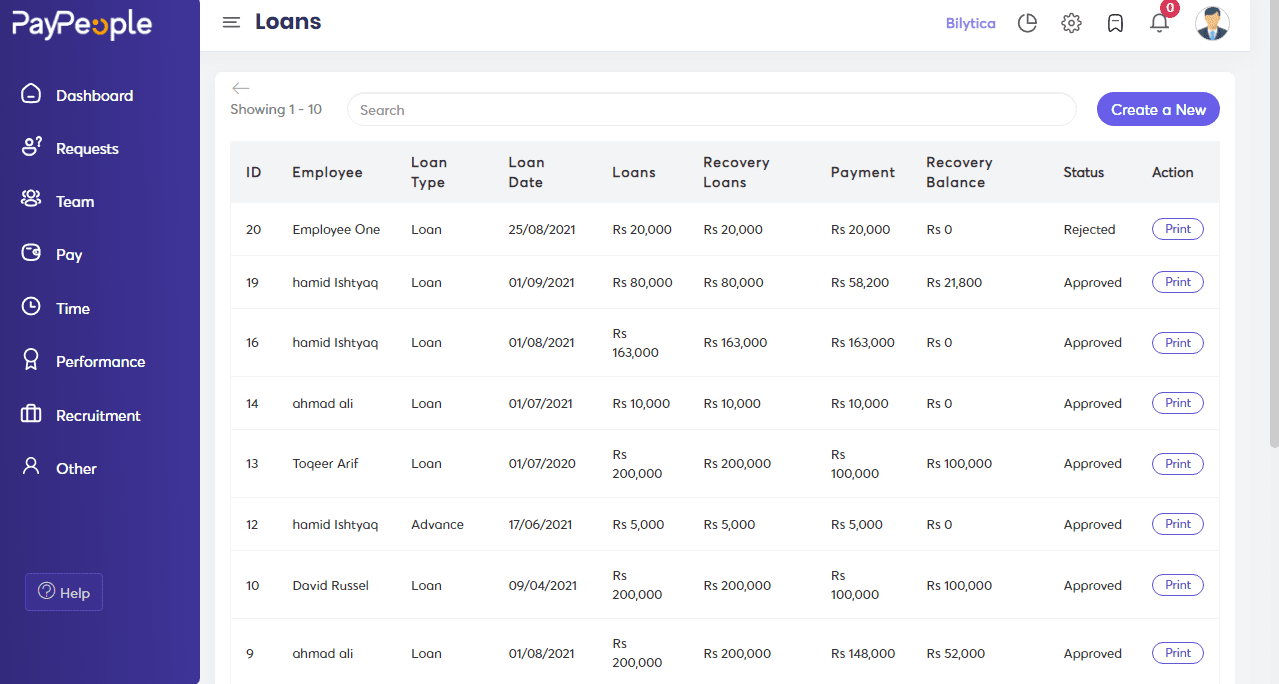Print loan ID 14
The width and height of the screenshot is (1279, 684).
pyautogui.click(x=1177, y=403)
